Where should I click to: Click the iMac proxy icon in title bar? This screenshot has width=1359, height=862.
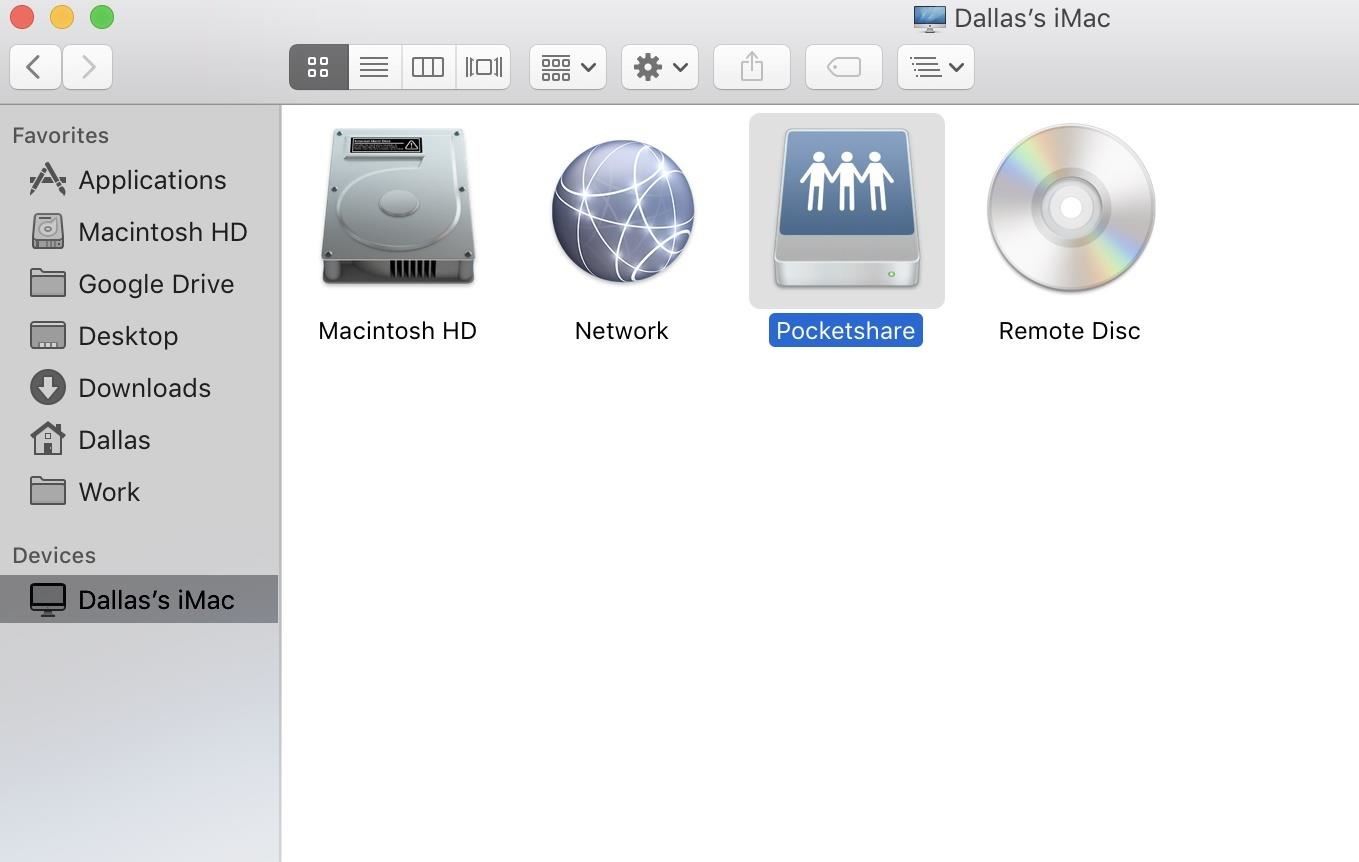(x=929, y=18)
